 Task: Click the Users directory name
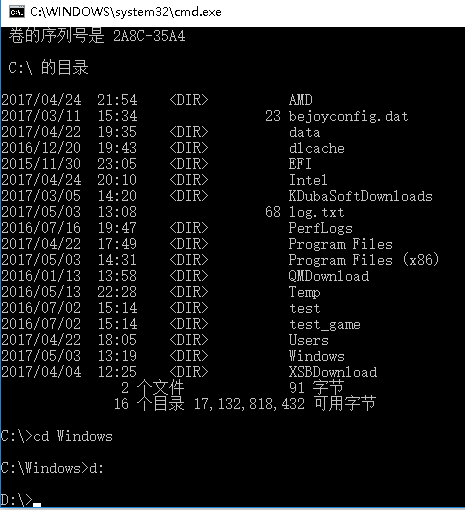tap(308, 340)
